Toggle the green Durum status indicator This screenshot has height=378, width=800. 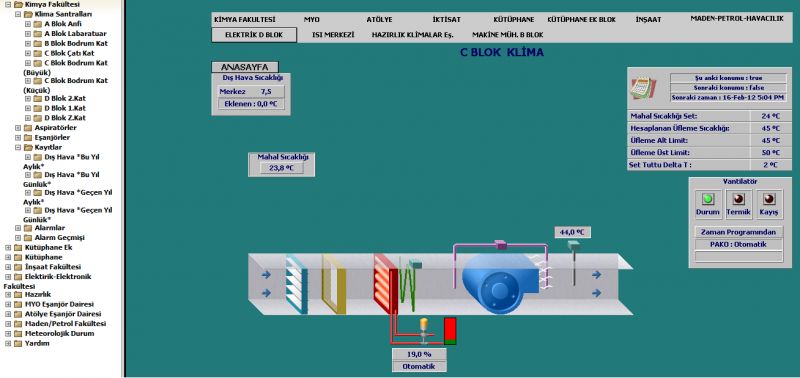point(708,199)
